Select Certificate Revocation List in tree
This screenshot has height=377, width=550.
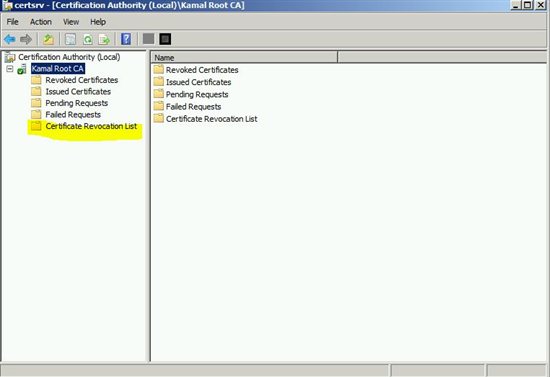point(91,126)
